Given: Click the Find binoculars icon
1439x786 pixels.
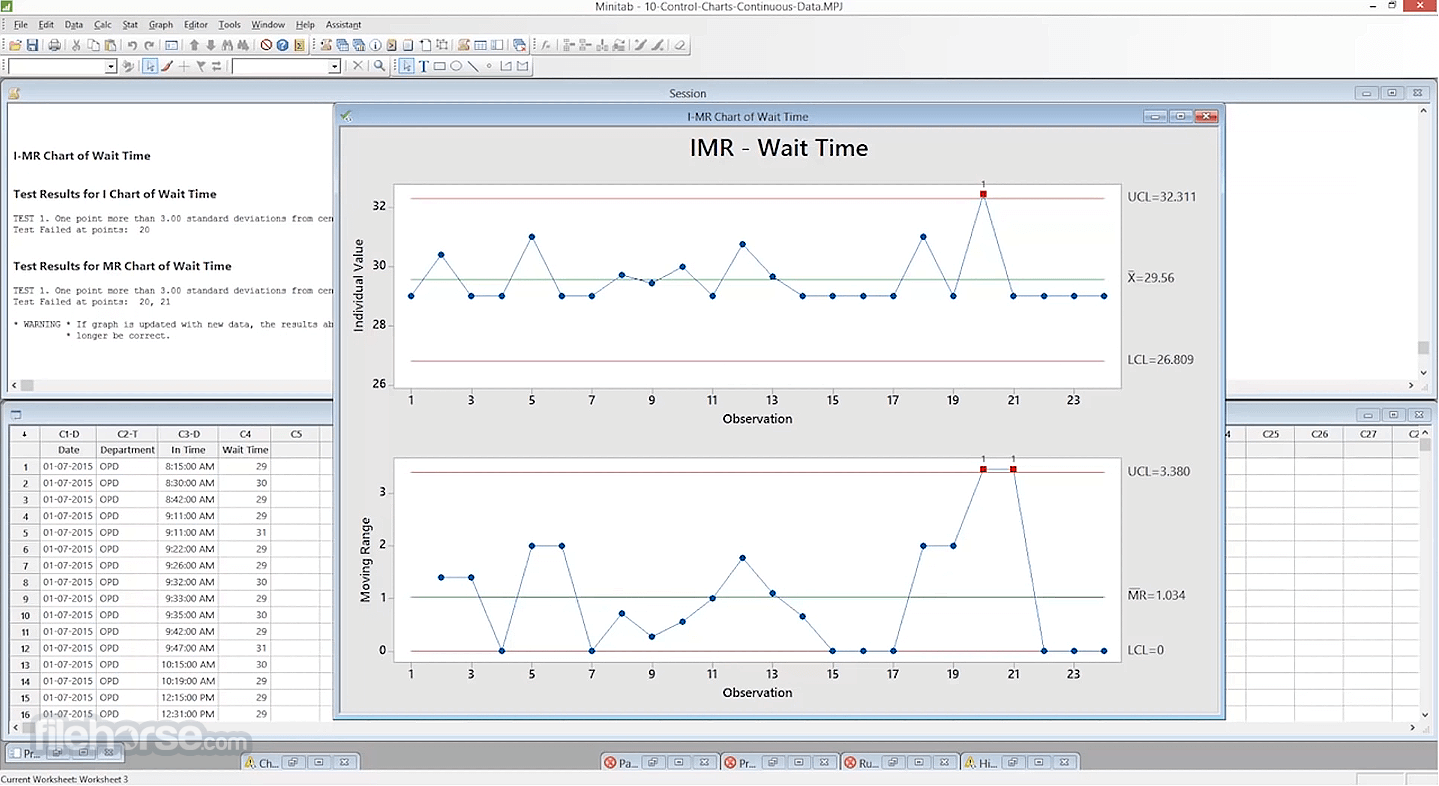Looking at the screenshot, I should click(x=228, y=45).
